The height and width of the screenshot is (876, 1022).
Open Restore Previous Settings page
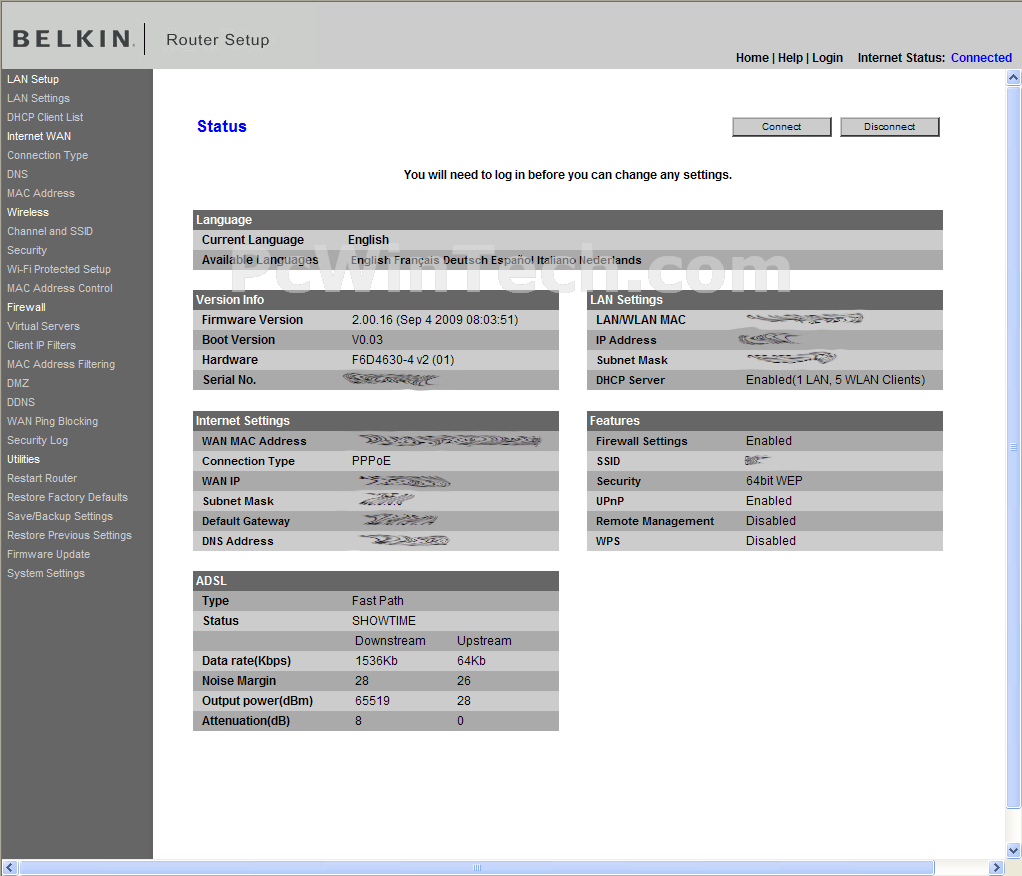coord(70,535)
